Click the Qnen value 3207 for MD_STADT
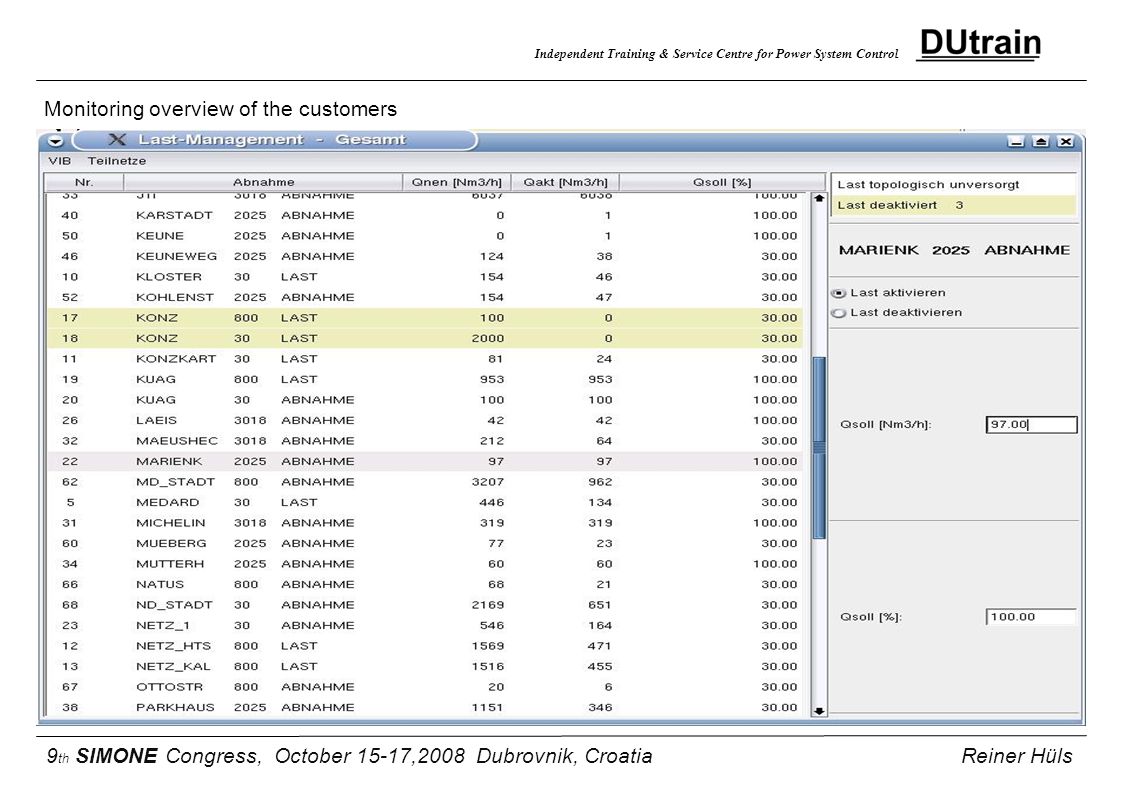The width and height of the screenshot is (1122, 793). (488, 482)
